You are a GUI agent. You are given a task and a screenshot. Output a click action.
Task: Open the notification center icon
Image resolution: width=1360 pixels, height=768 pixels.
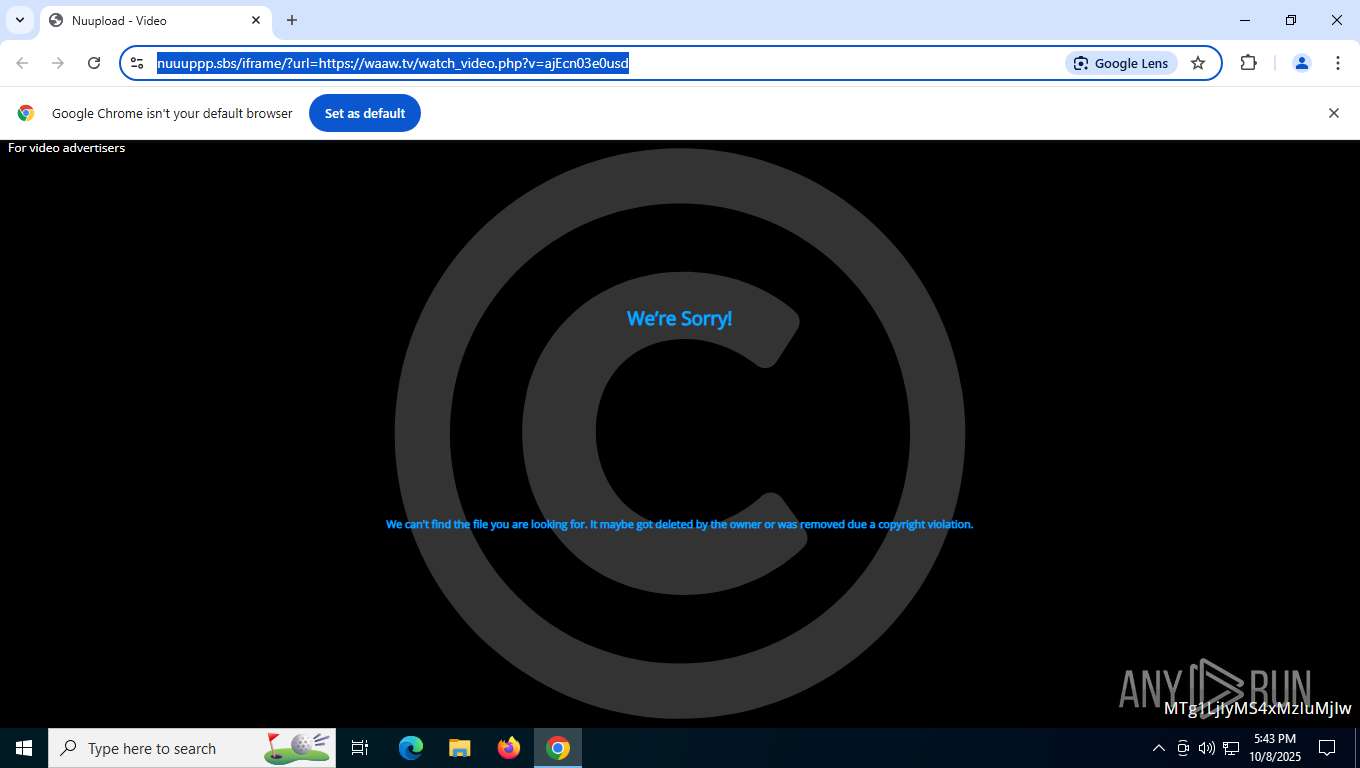pyautogui.click(x=1327, y=748)
